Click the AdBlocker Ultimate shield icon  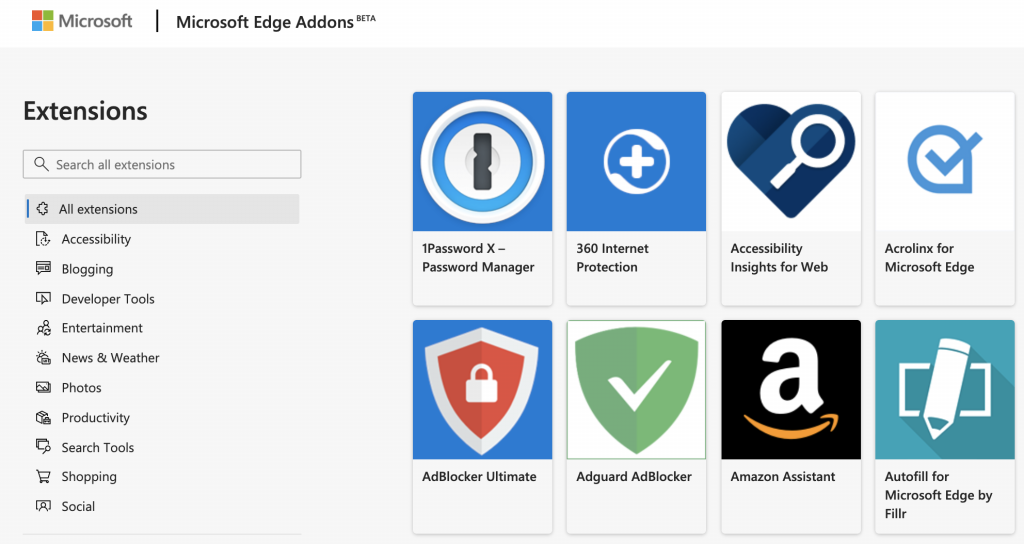pyautogui.click(x=482, y=389)
